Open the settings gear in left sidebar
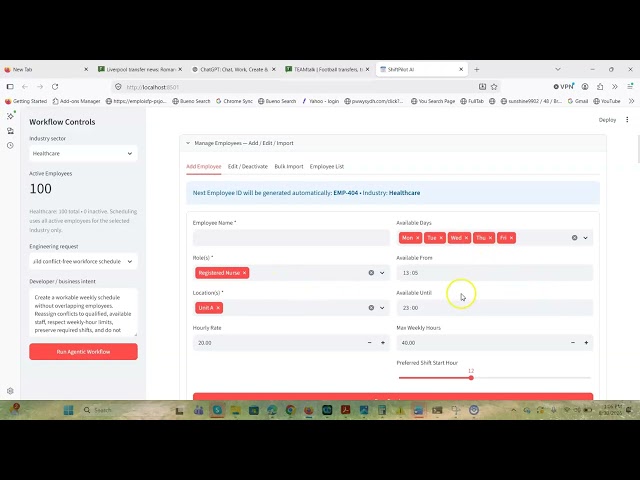The height and width of the screenshot is (480, 640). (10, 391)
